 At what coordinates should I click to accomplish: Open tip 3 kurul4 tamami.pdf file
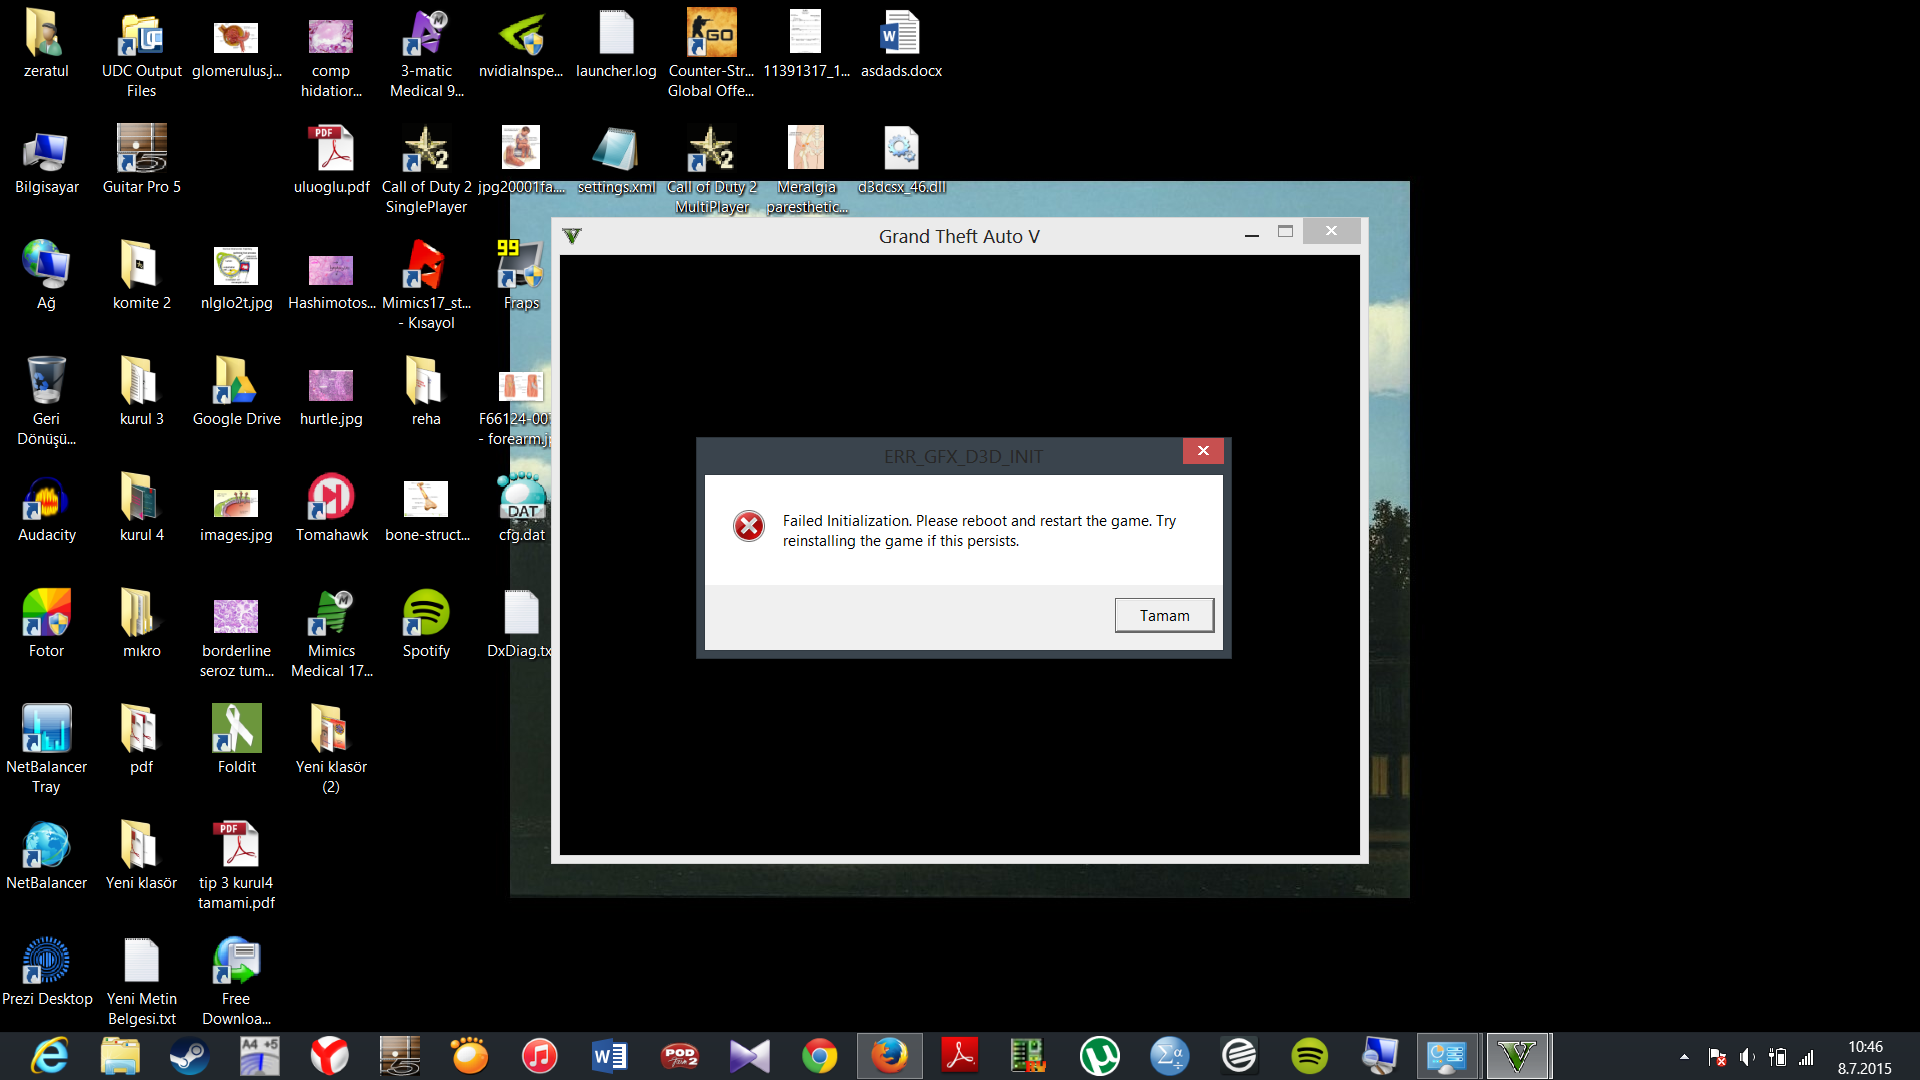[x=236, y=866]
